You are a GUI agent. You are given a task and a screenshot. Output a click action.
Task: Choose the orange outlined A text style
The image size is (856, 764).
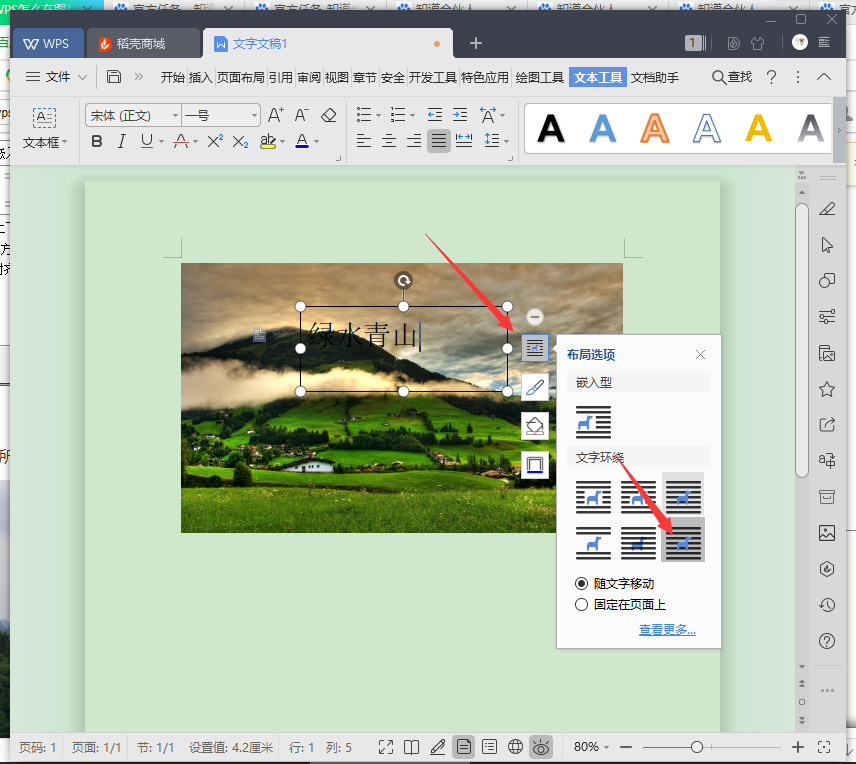click(x=655, y=128)
